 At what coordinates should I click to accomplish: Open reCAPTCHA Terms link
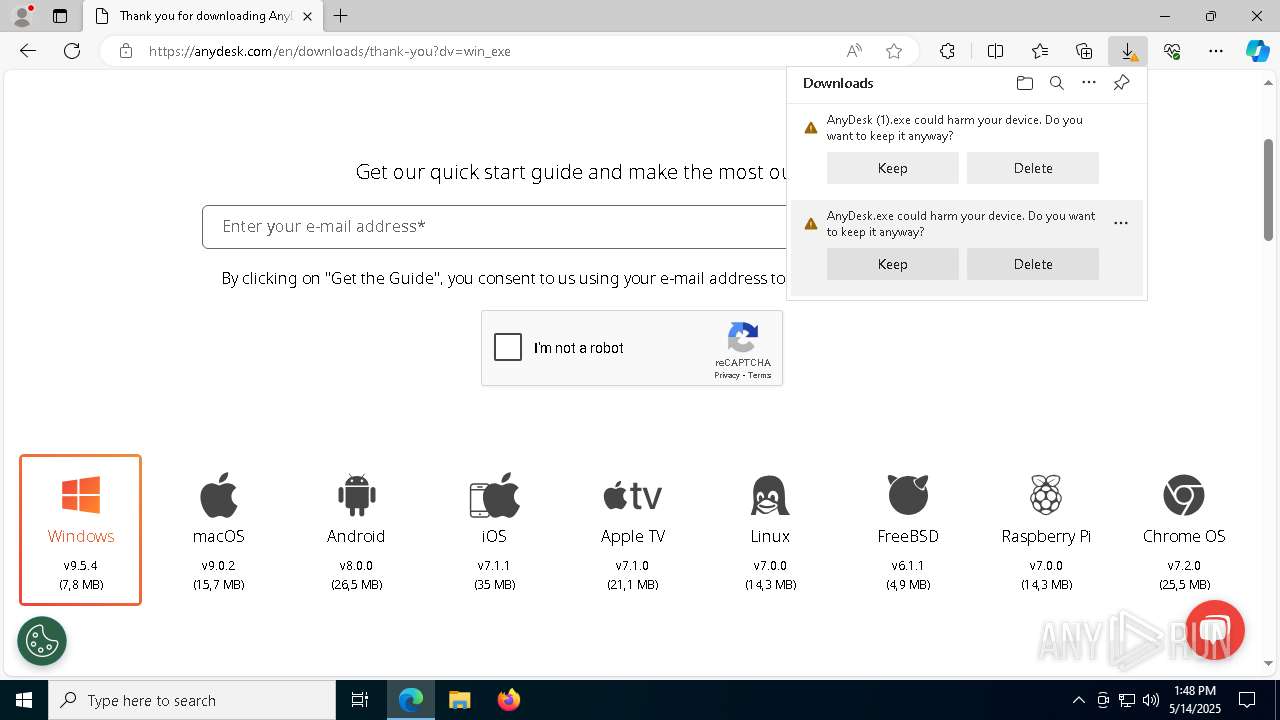click(760, 375)
